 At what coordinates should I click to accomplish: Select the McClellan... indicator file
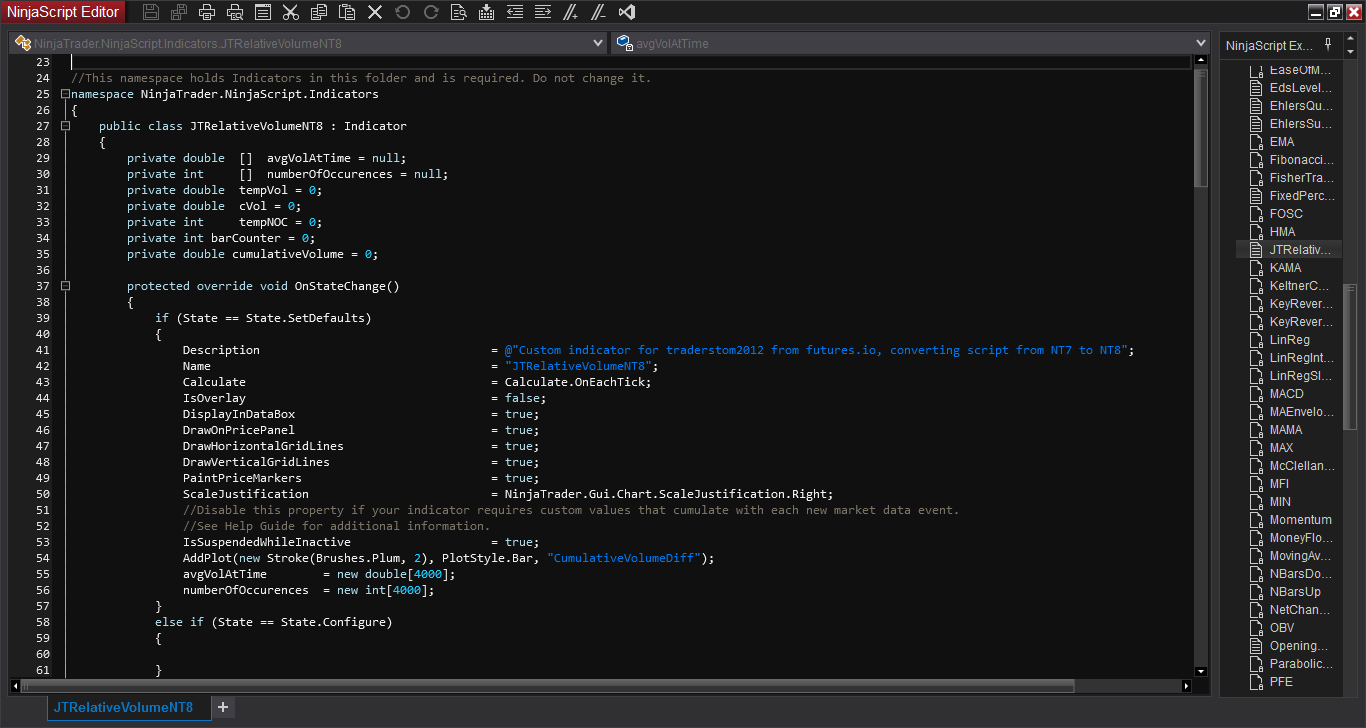1292,466
